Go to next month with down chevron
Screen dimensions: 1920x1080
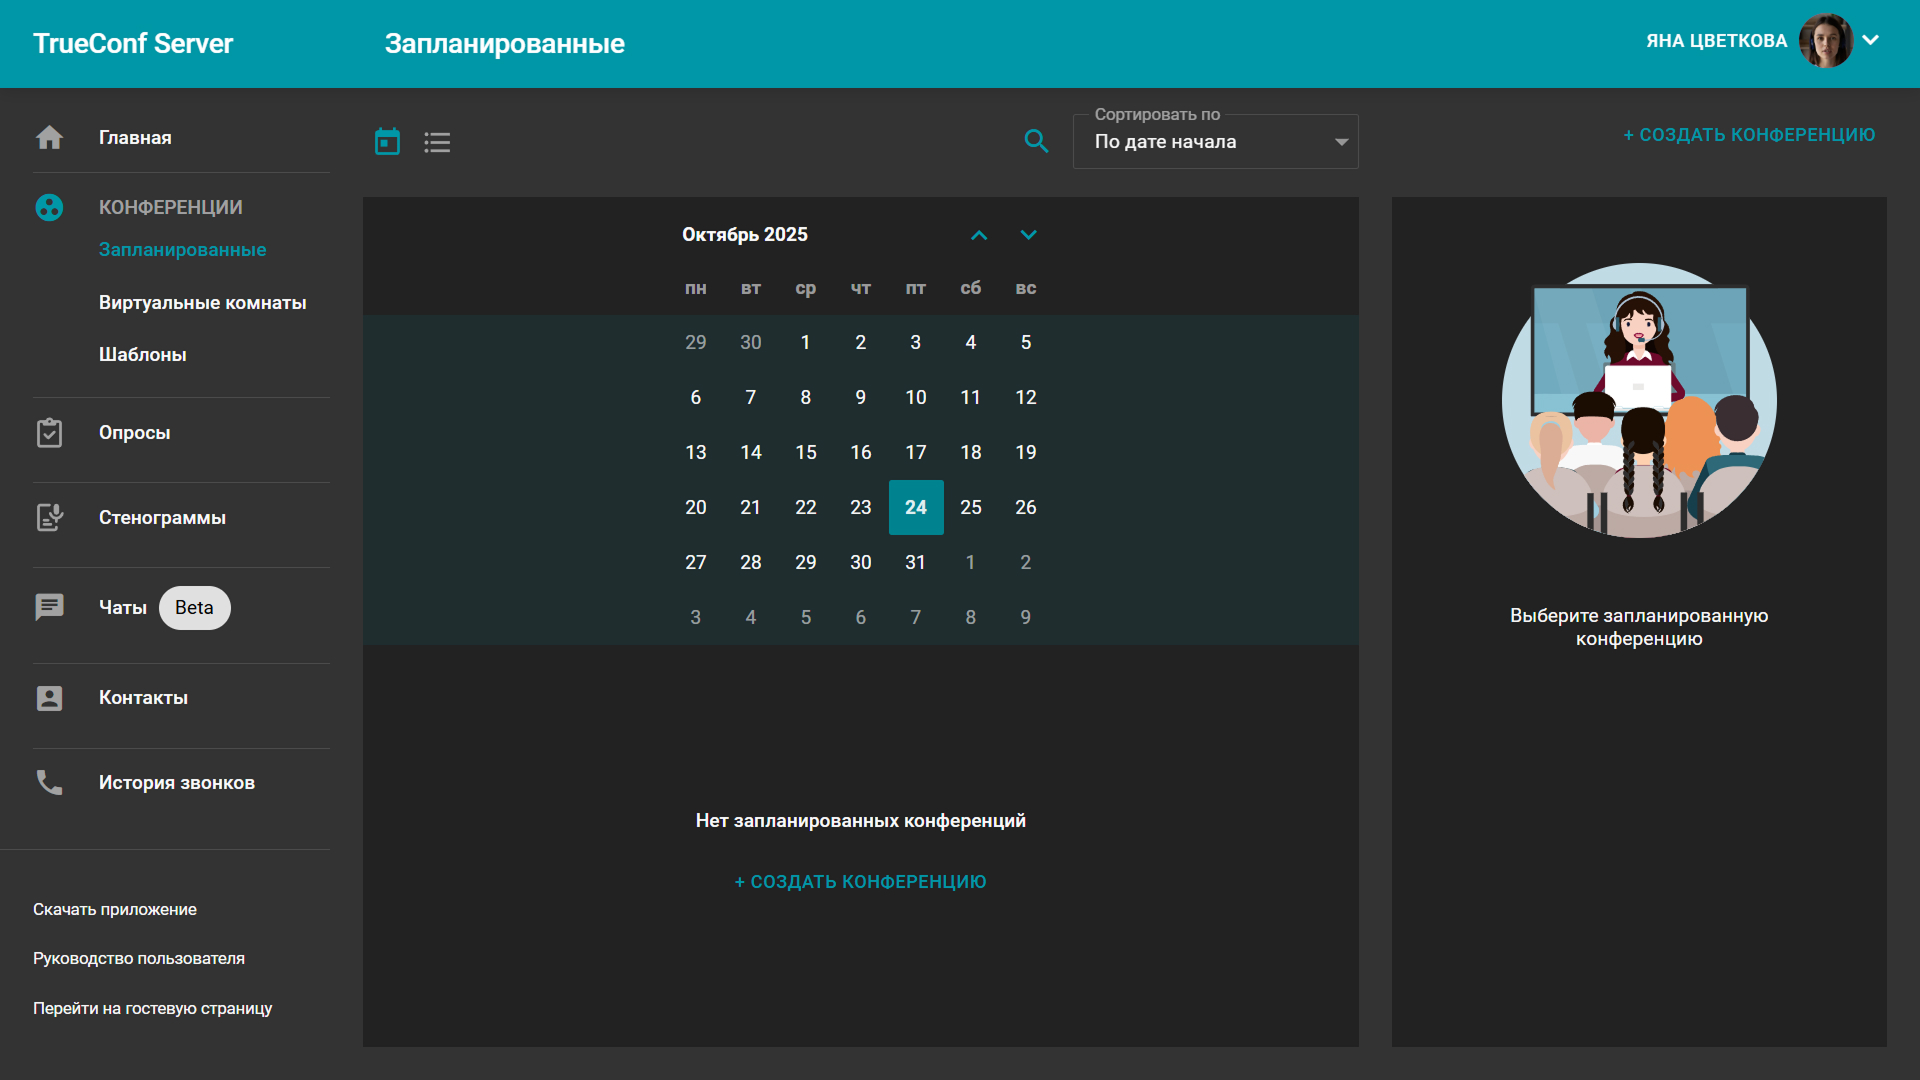(x=1028, y=235)
